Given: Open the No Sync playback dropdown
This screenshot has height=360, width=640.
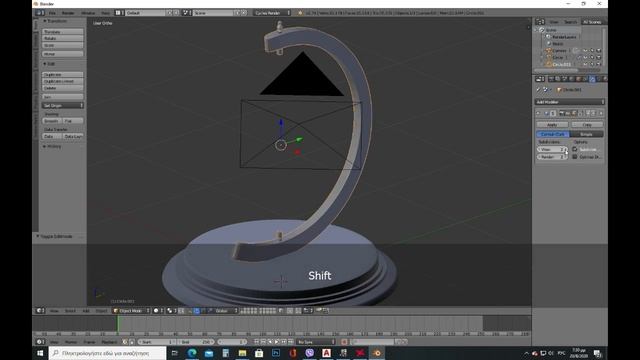Looking at the screenshot, I should coord(316,342).
